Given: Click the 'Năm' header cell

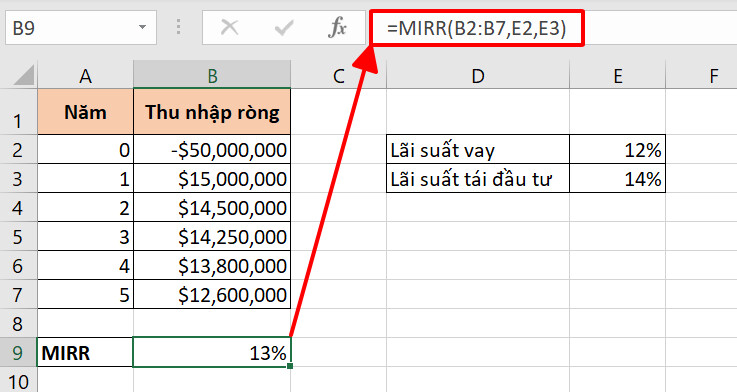Looking at the screenshot, I should click(x=86, y=112).
